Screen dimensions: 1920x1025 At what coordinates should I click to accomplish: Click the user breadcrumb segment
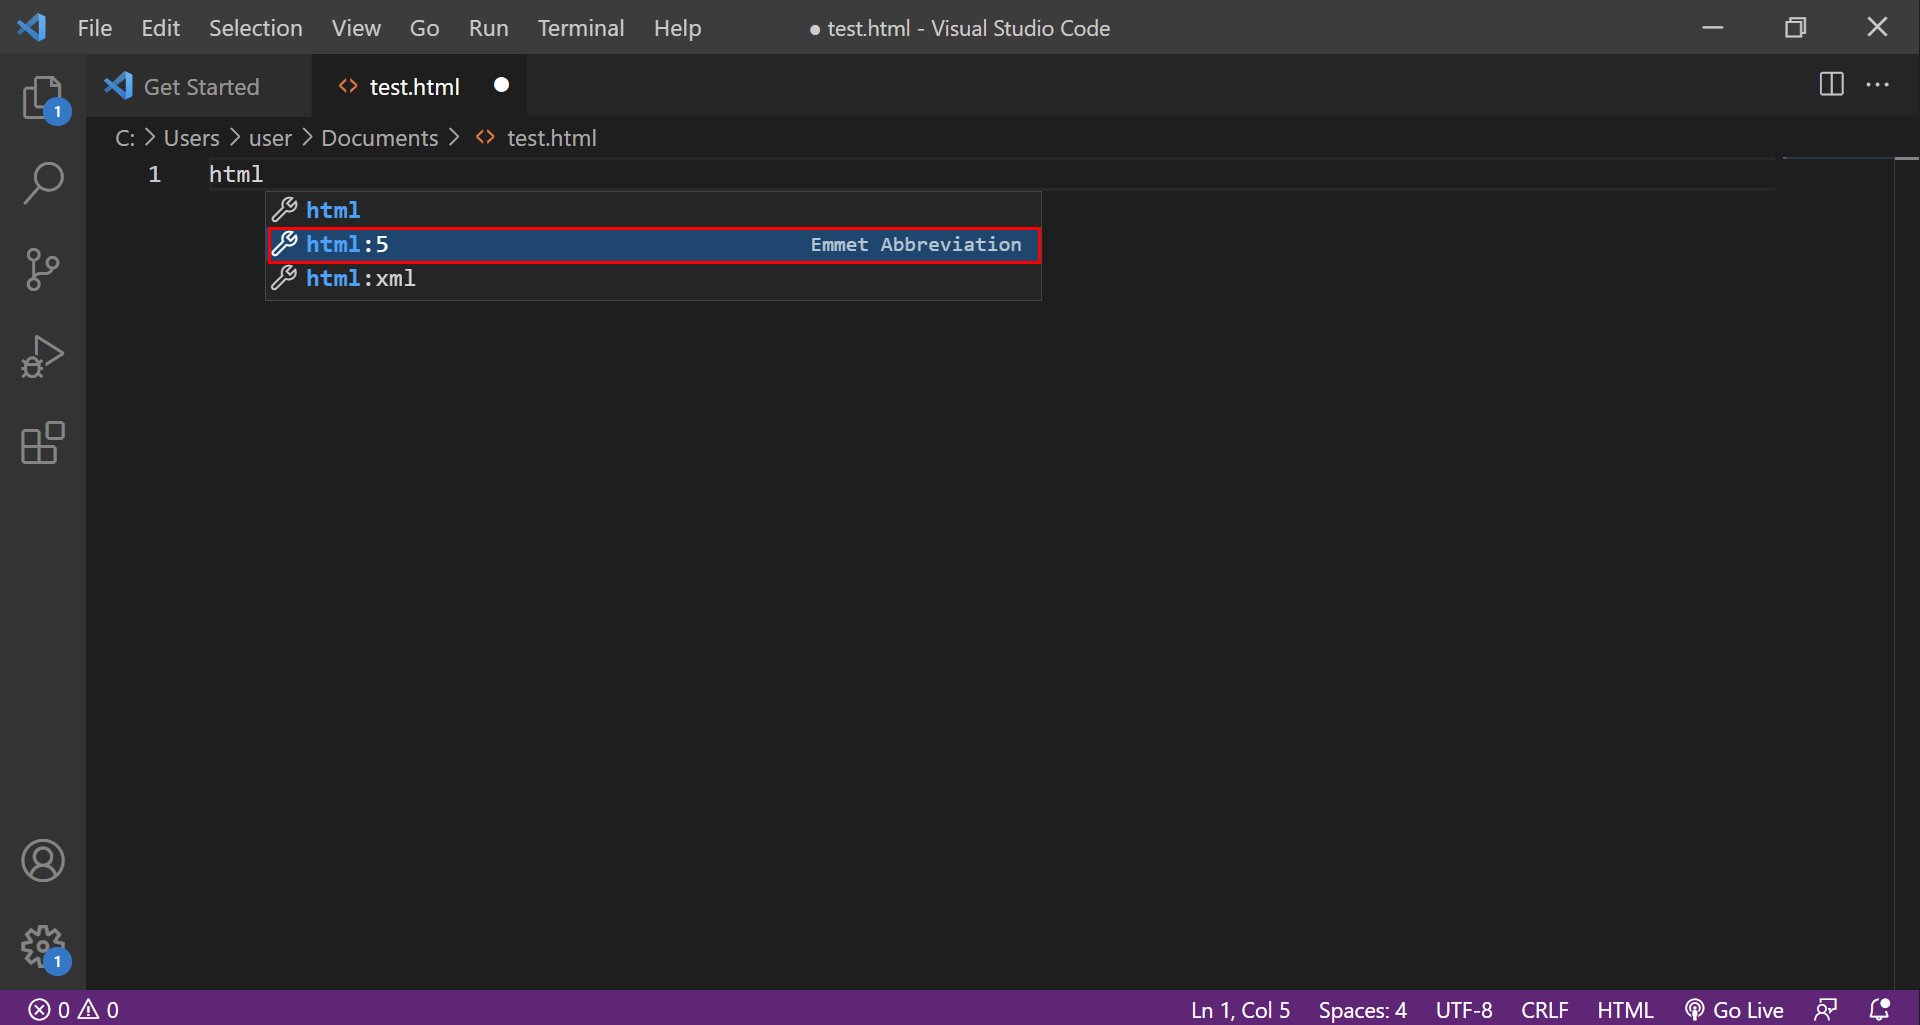coord(270,138)
